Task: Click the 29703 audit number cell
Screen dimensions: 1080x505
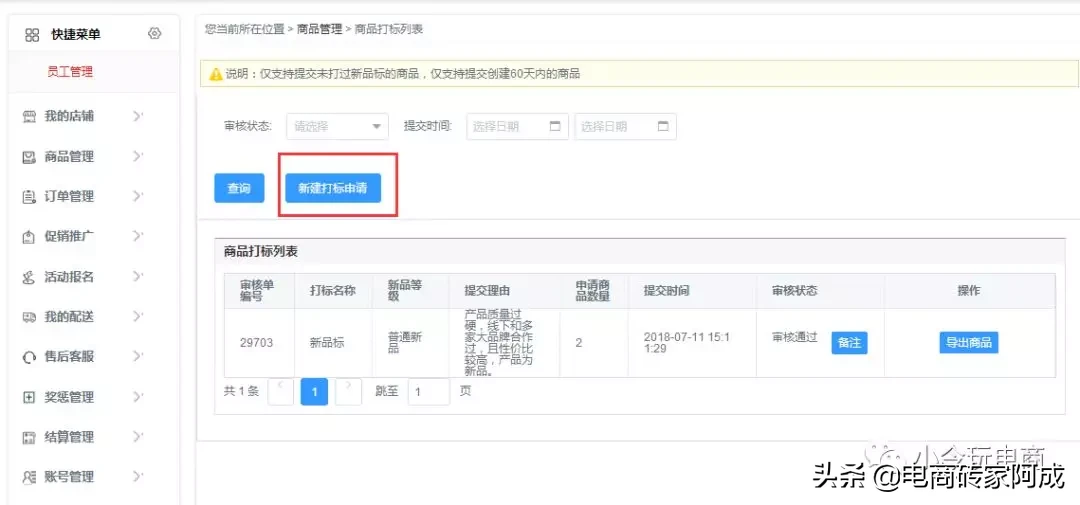Action: [255, 342]
